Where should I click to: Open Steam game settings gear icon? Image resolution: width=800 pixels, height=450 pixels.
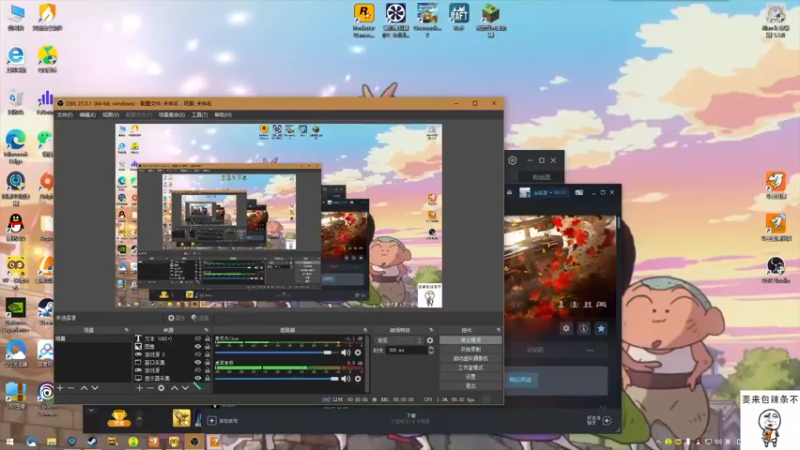click(x=566, y=329)
